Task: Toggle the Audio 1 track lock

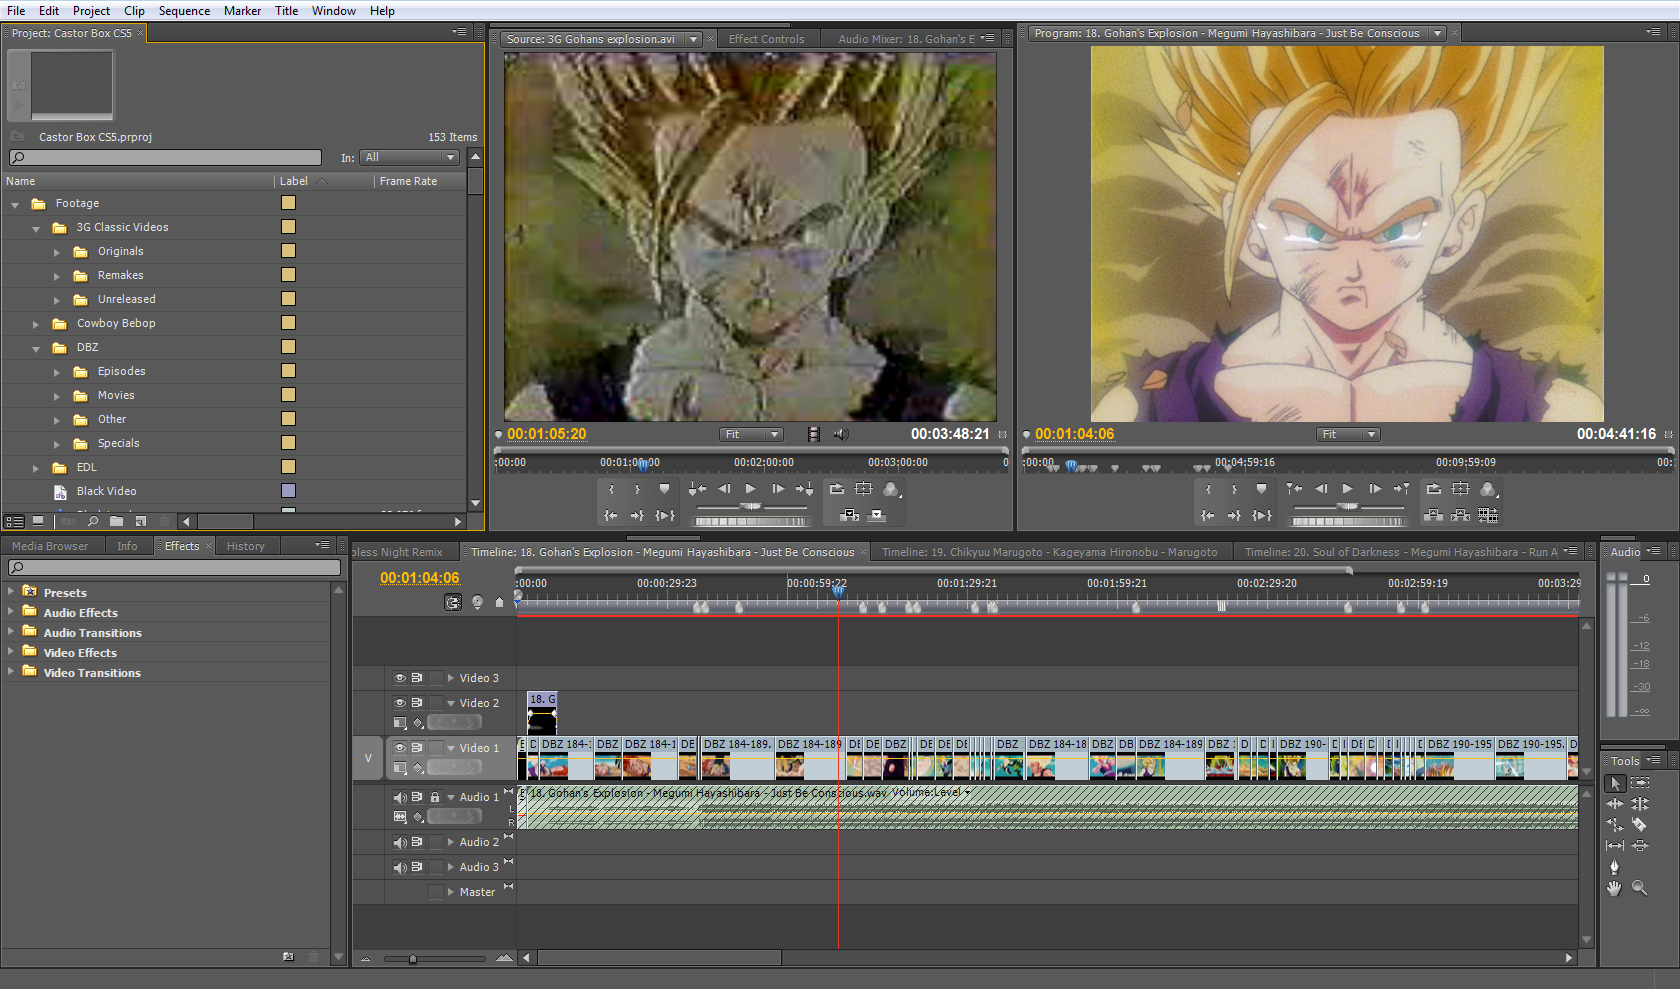Action: (x=435, y=797)
